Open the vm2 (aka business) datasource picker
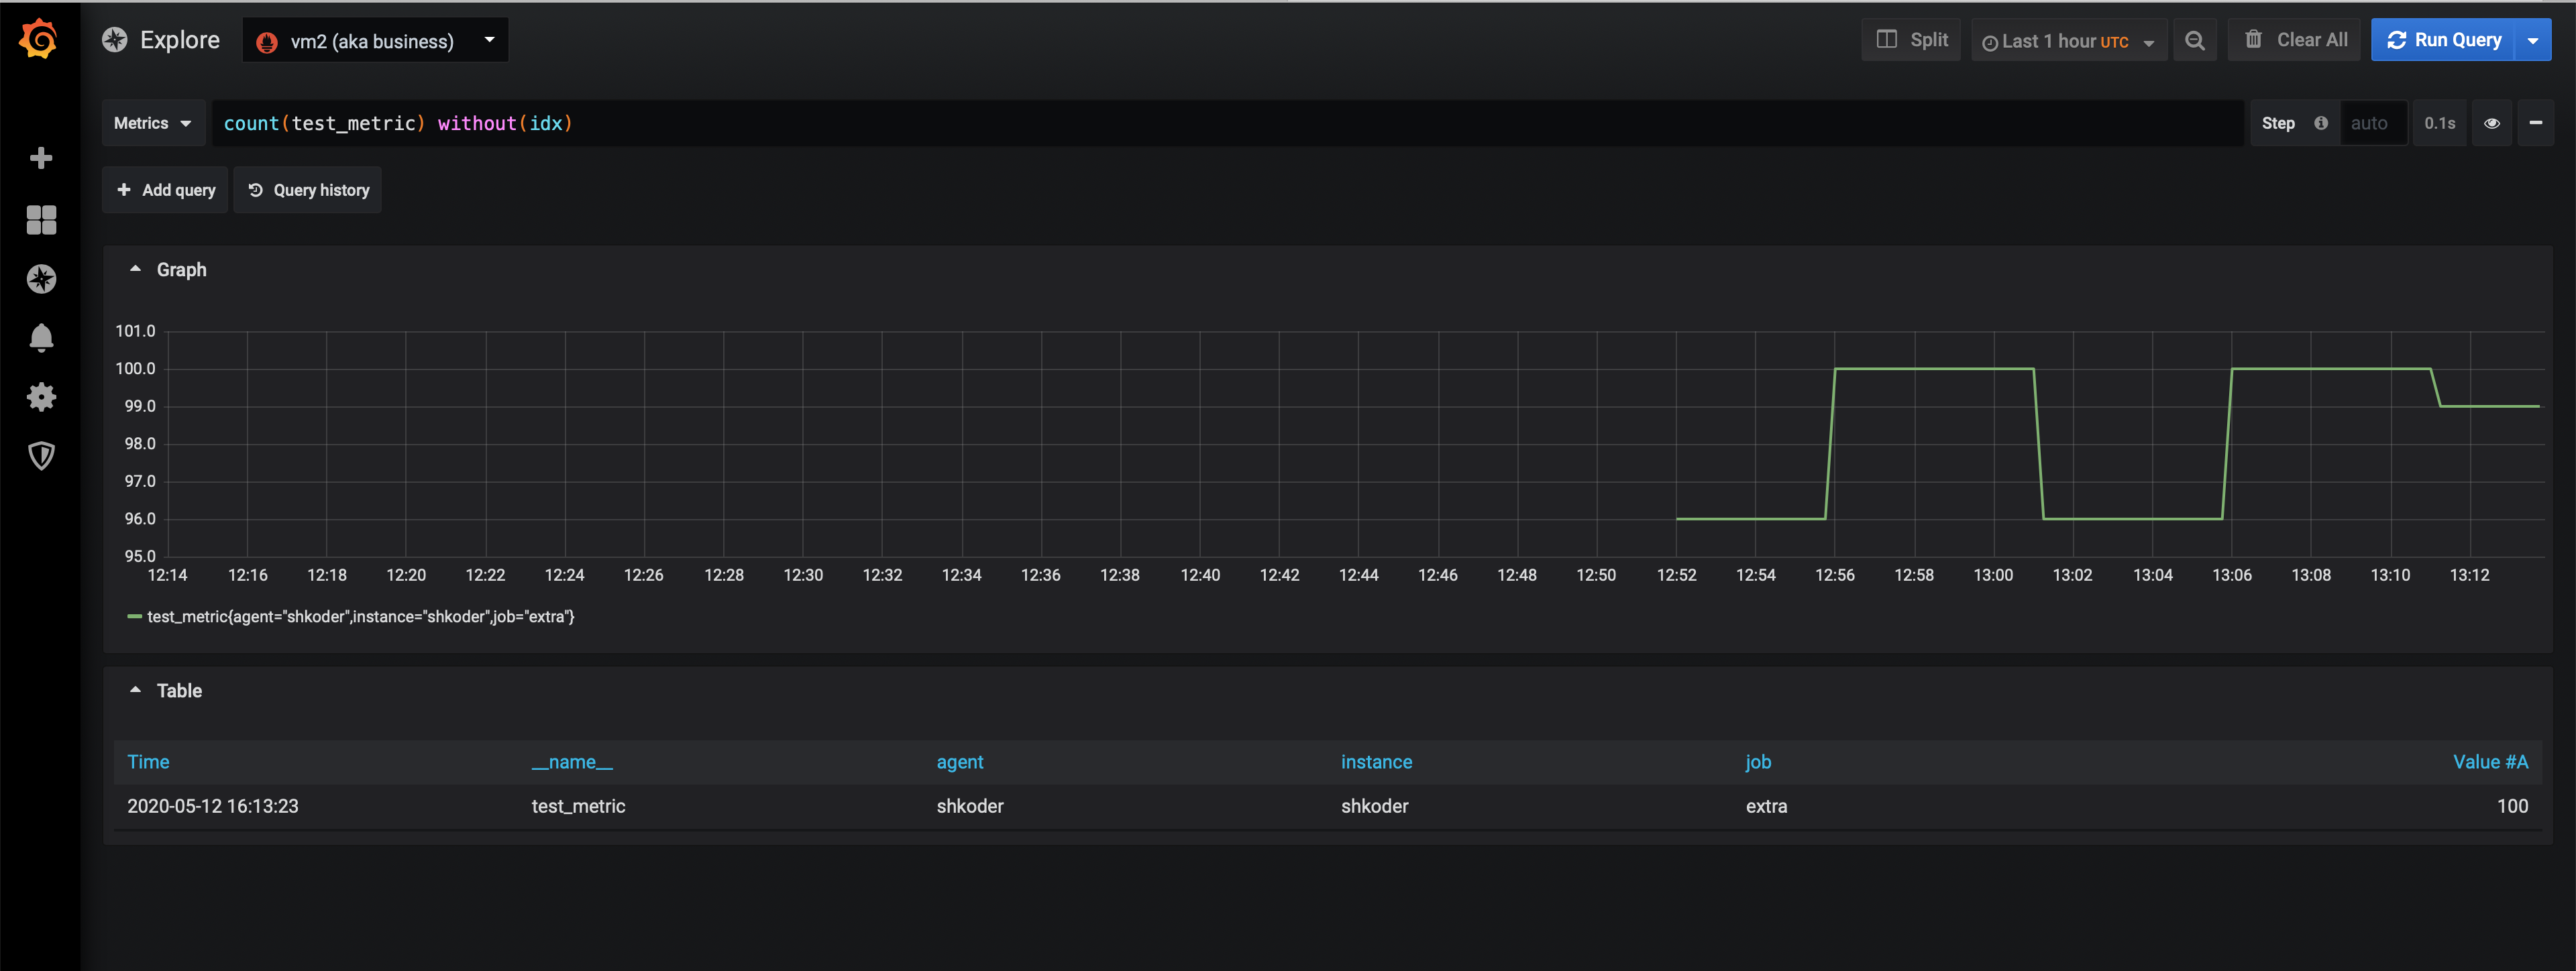Screen dimensions: 2576x971 (375, 40)
